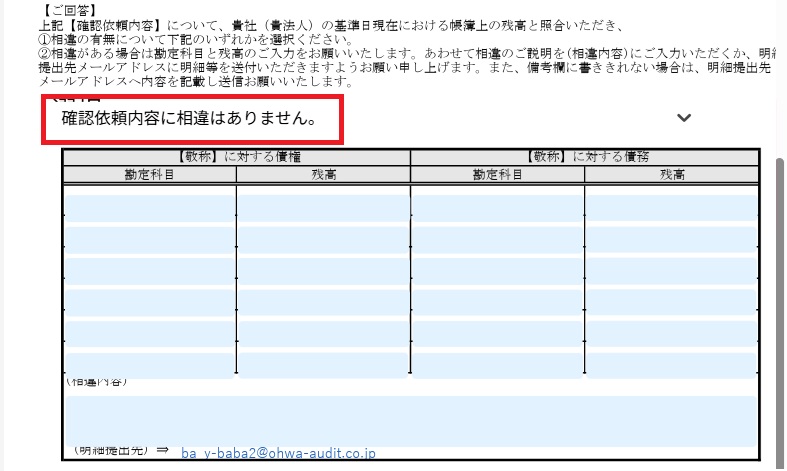This screenshot has width=787, height=471.
Task: Click fifth row 残高 cell under 債権
Action: click(x=323, y=334)
